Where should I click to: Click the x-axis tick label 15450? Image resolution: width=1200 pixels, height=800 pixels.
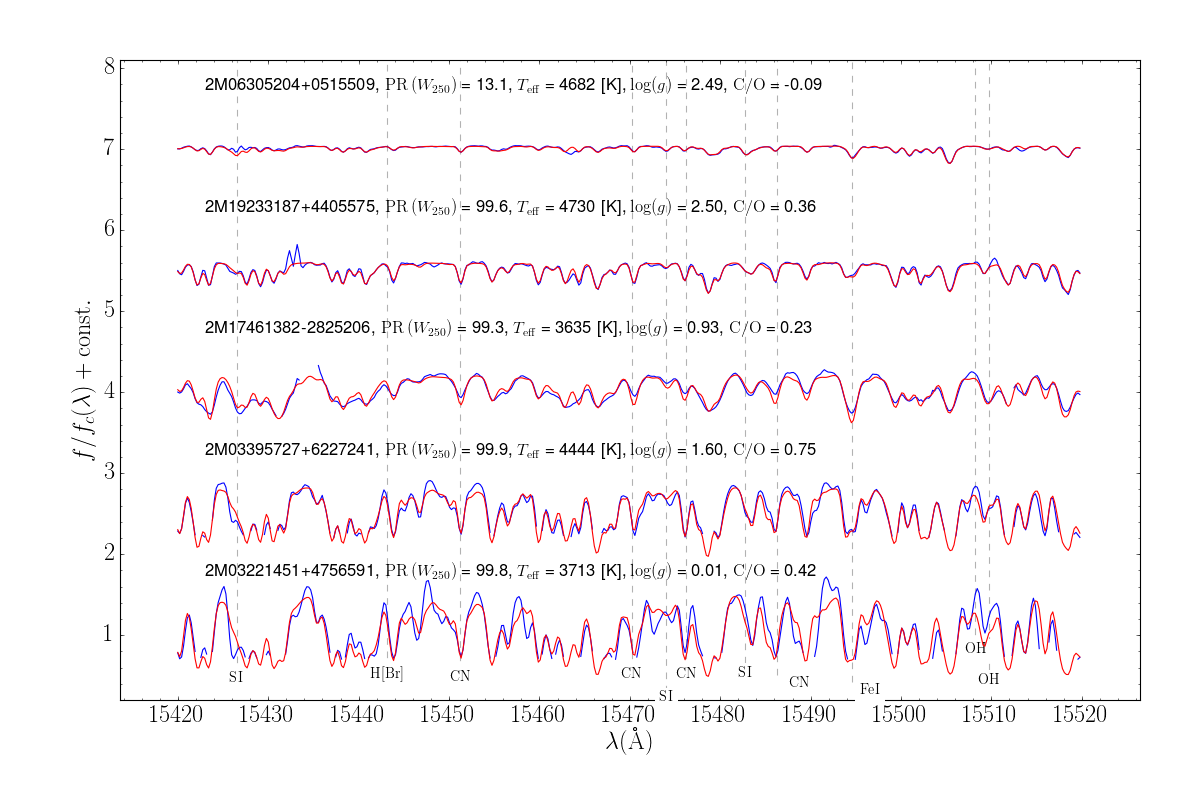(449, 717)
